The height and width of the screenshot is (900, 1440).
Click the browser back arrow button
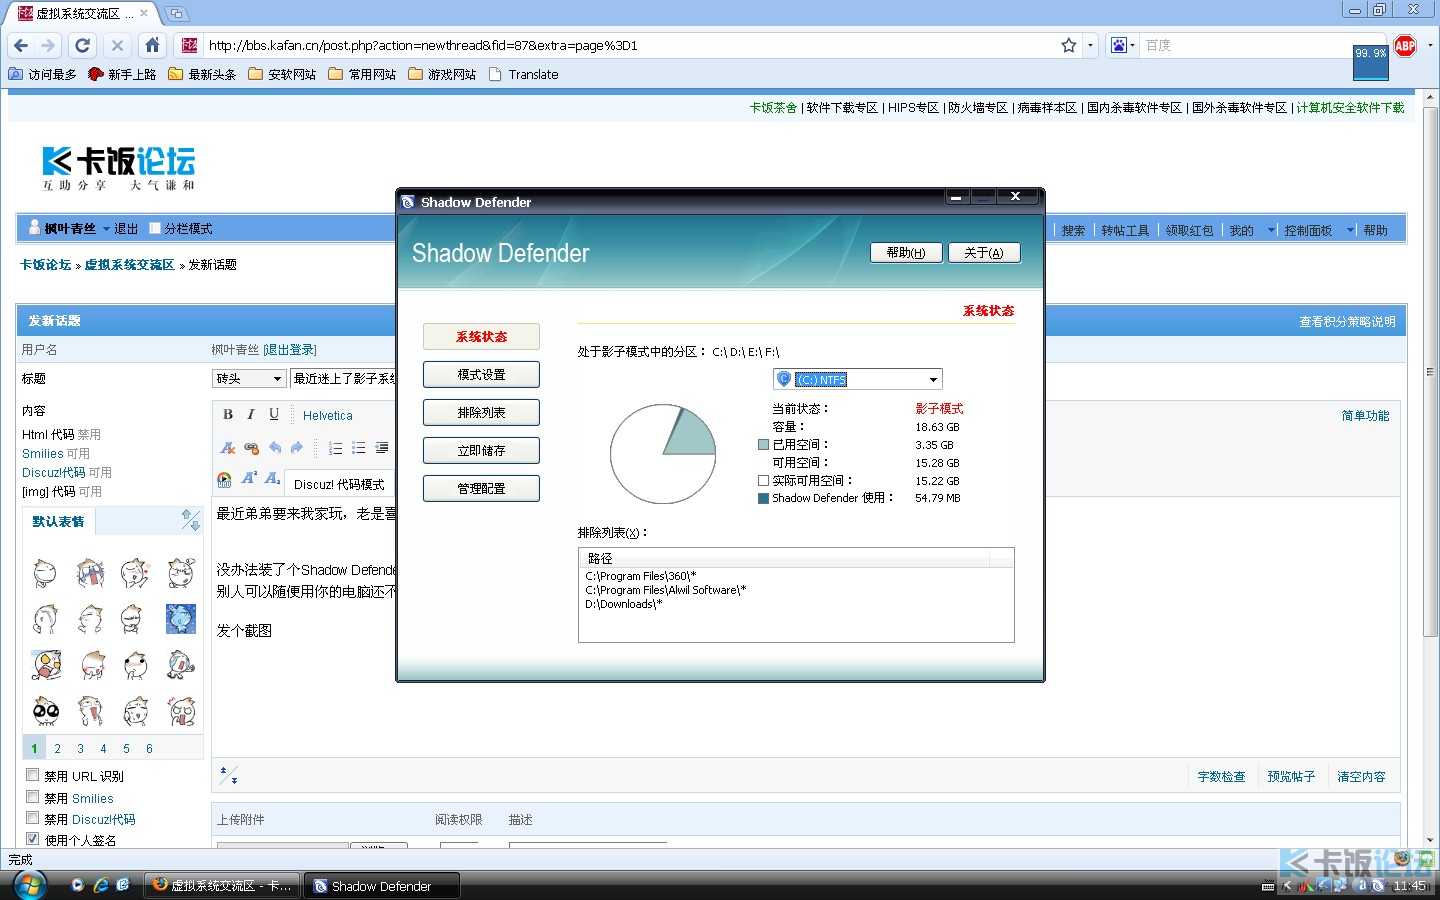tap(21, 45)
